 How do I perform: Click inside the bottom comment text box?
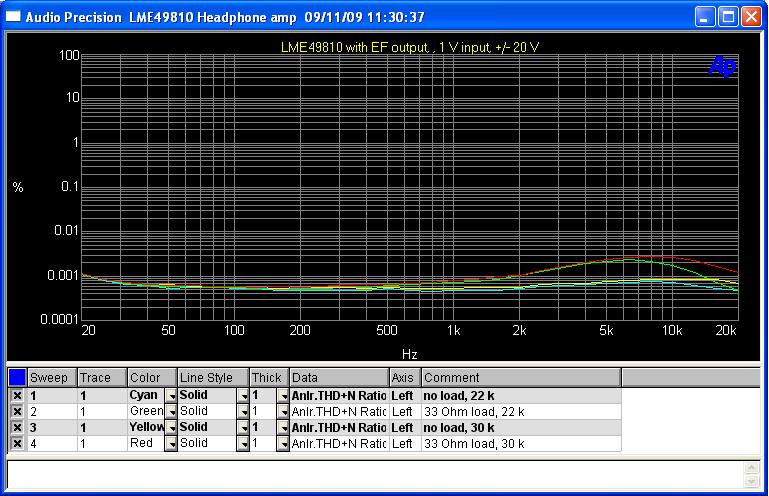click(x=376, y=474)
